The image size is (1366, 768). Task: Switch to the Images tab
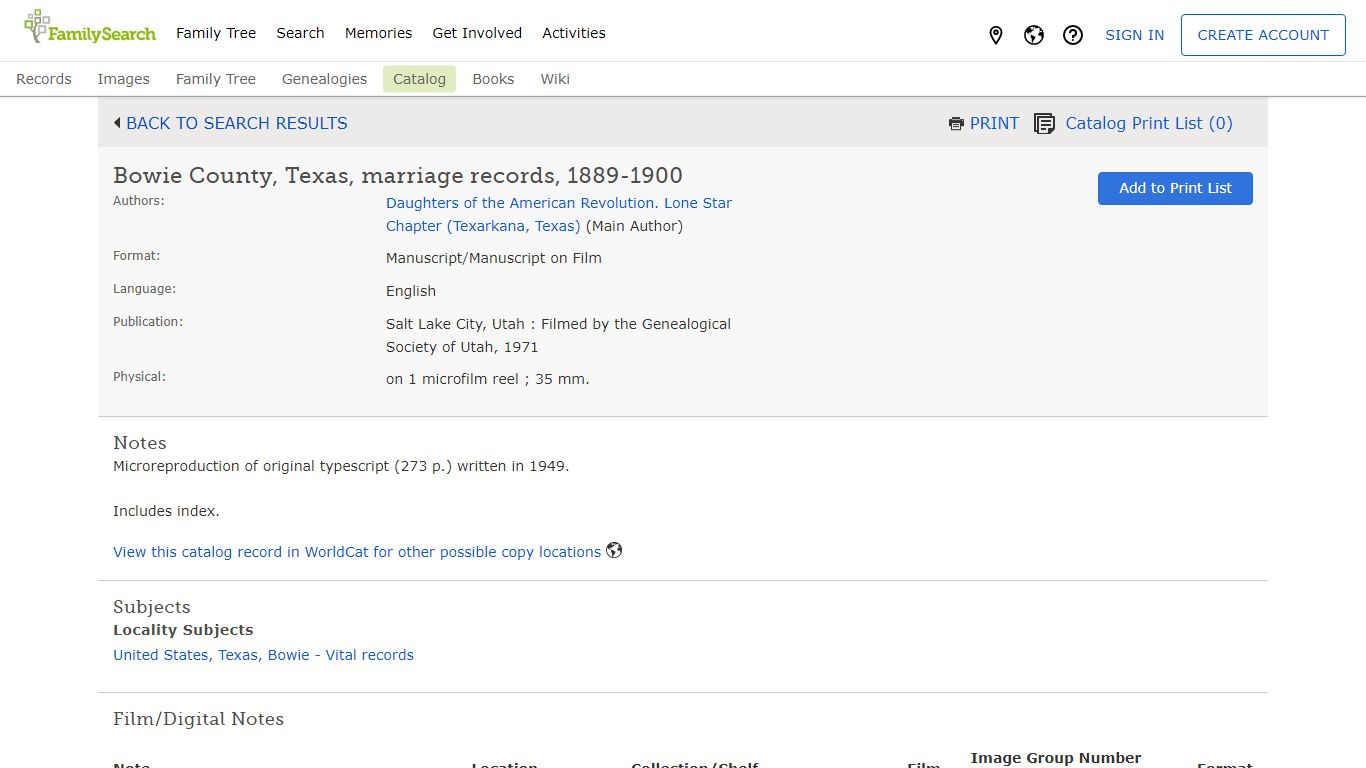tap(123, 79)
